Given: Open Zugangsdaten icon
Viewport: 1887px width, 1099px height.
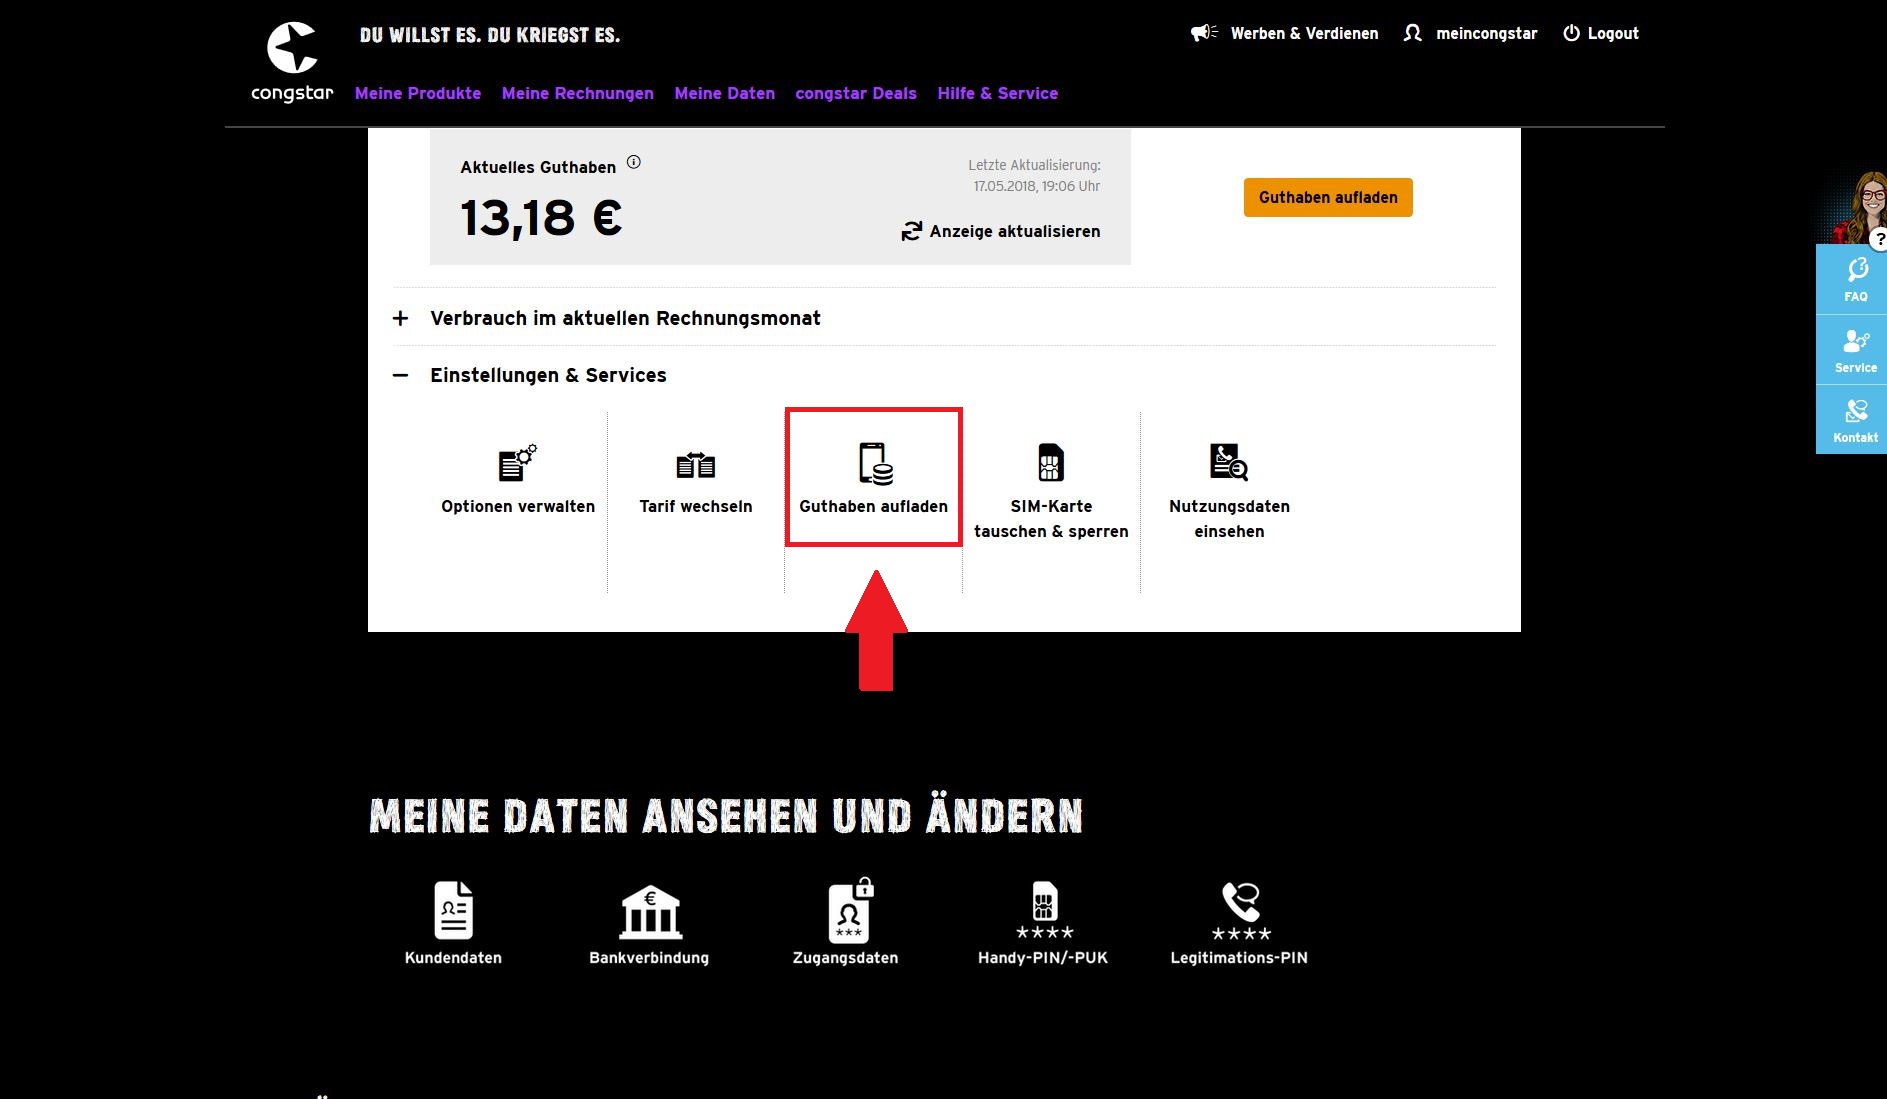Looking at the screenshot, I should pos(849,912).
